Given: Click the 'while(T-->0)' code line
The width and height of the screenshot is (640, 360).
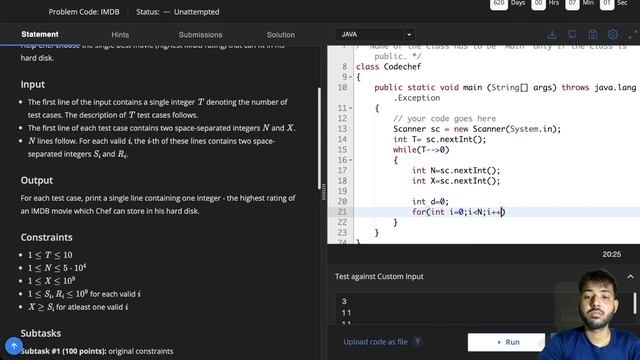Looking at the screenshot, I should coord(421,150).
